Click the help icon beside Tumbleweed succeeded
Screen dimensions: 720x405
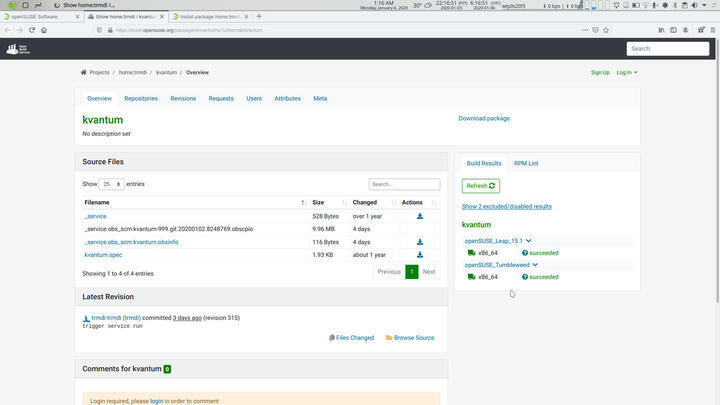(x=525, y=277)
